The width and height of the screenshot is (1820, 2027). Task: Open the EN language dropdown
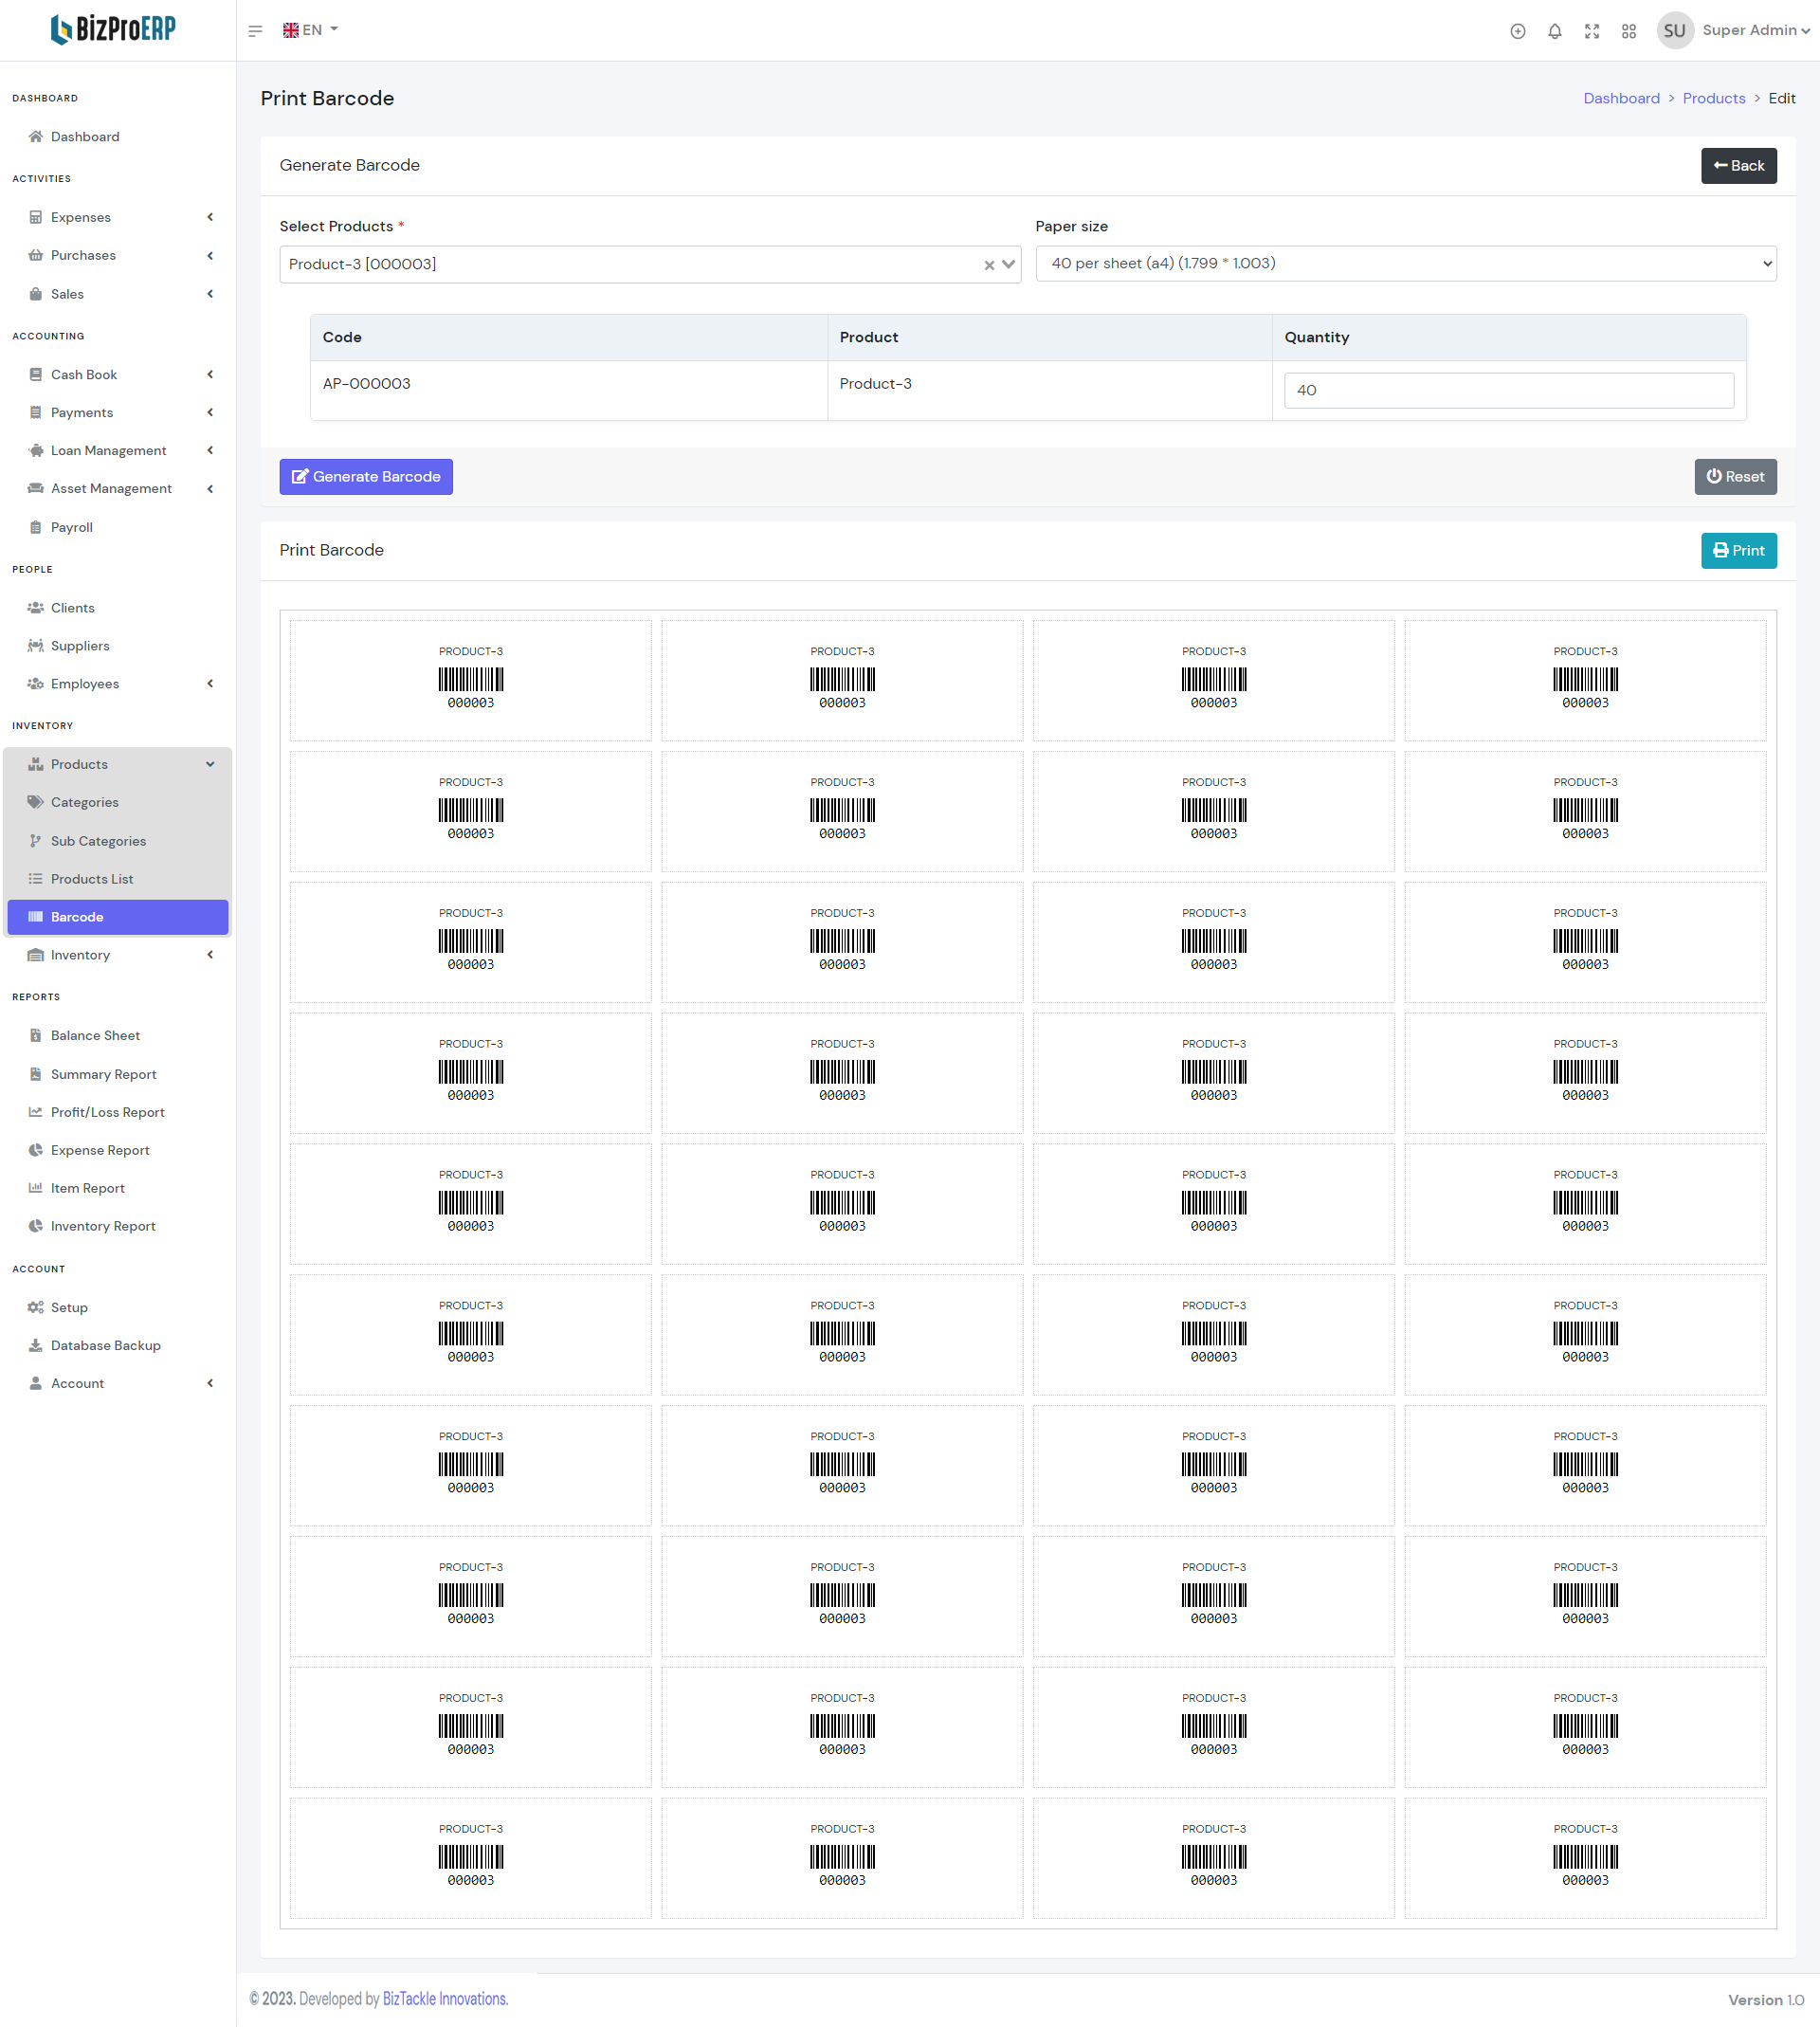coord(311,30)
